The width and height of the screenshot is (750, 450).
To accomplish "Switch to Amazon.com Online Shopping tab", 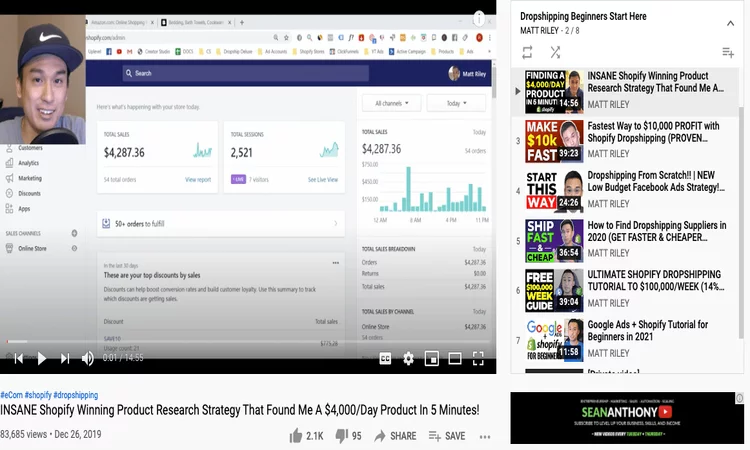I will pyautogui.click(x=118, y=22).
